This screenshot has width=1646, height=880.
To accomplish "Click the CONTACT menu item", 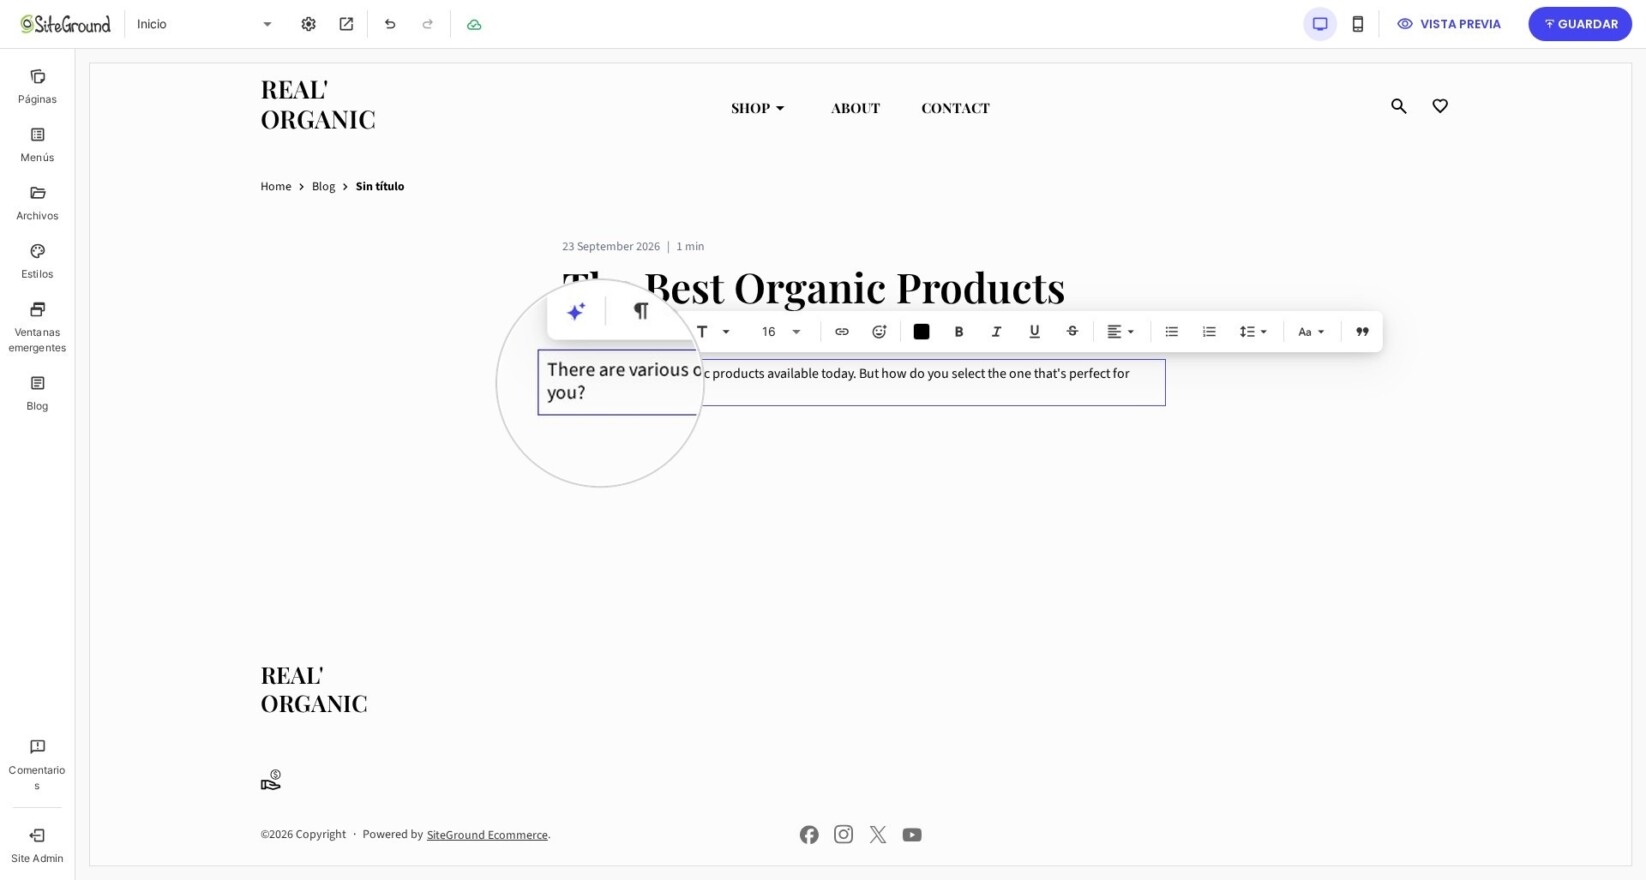I will click(955, 108).
